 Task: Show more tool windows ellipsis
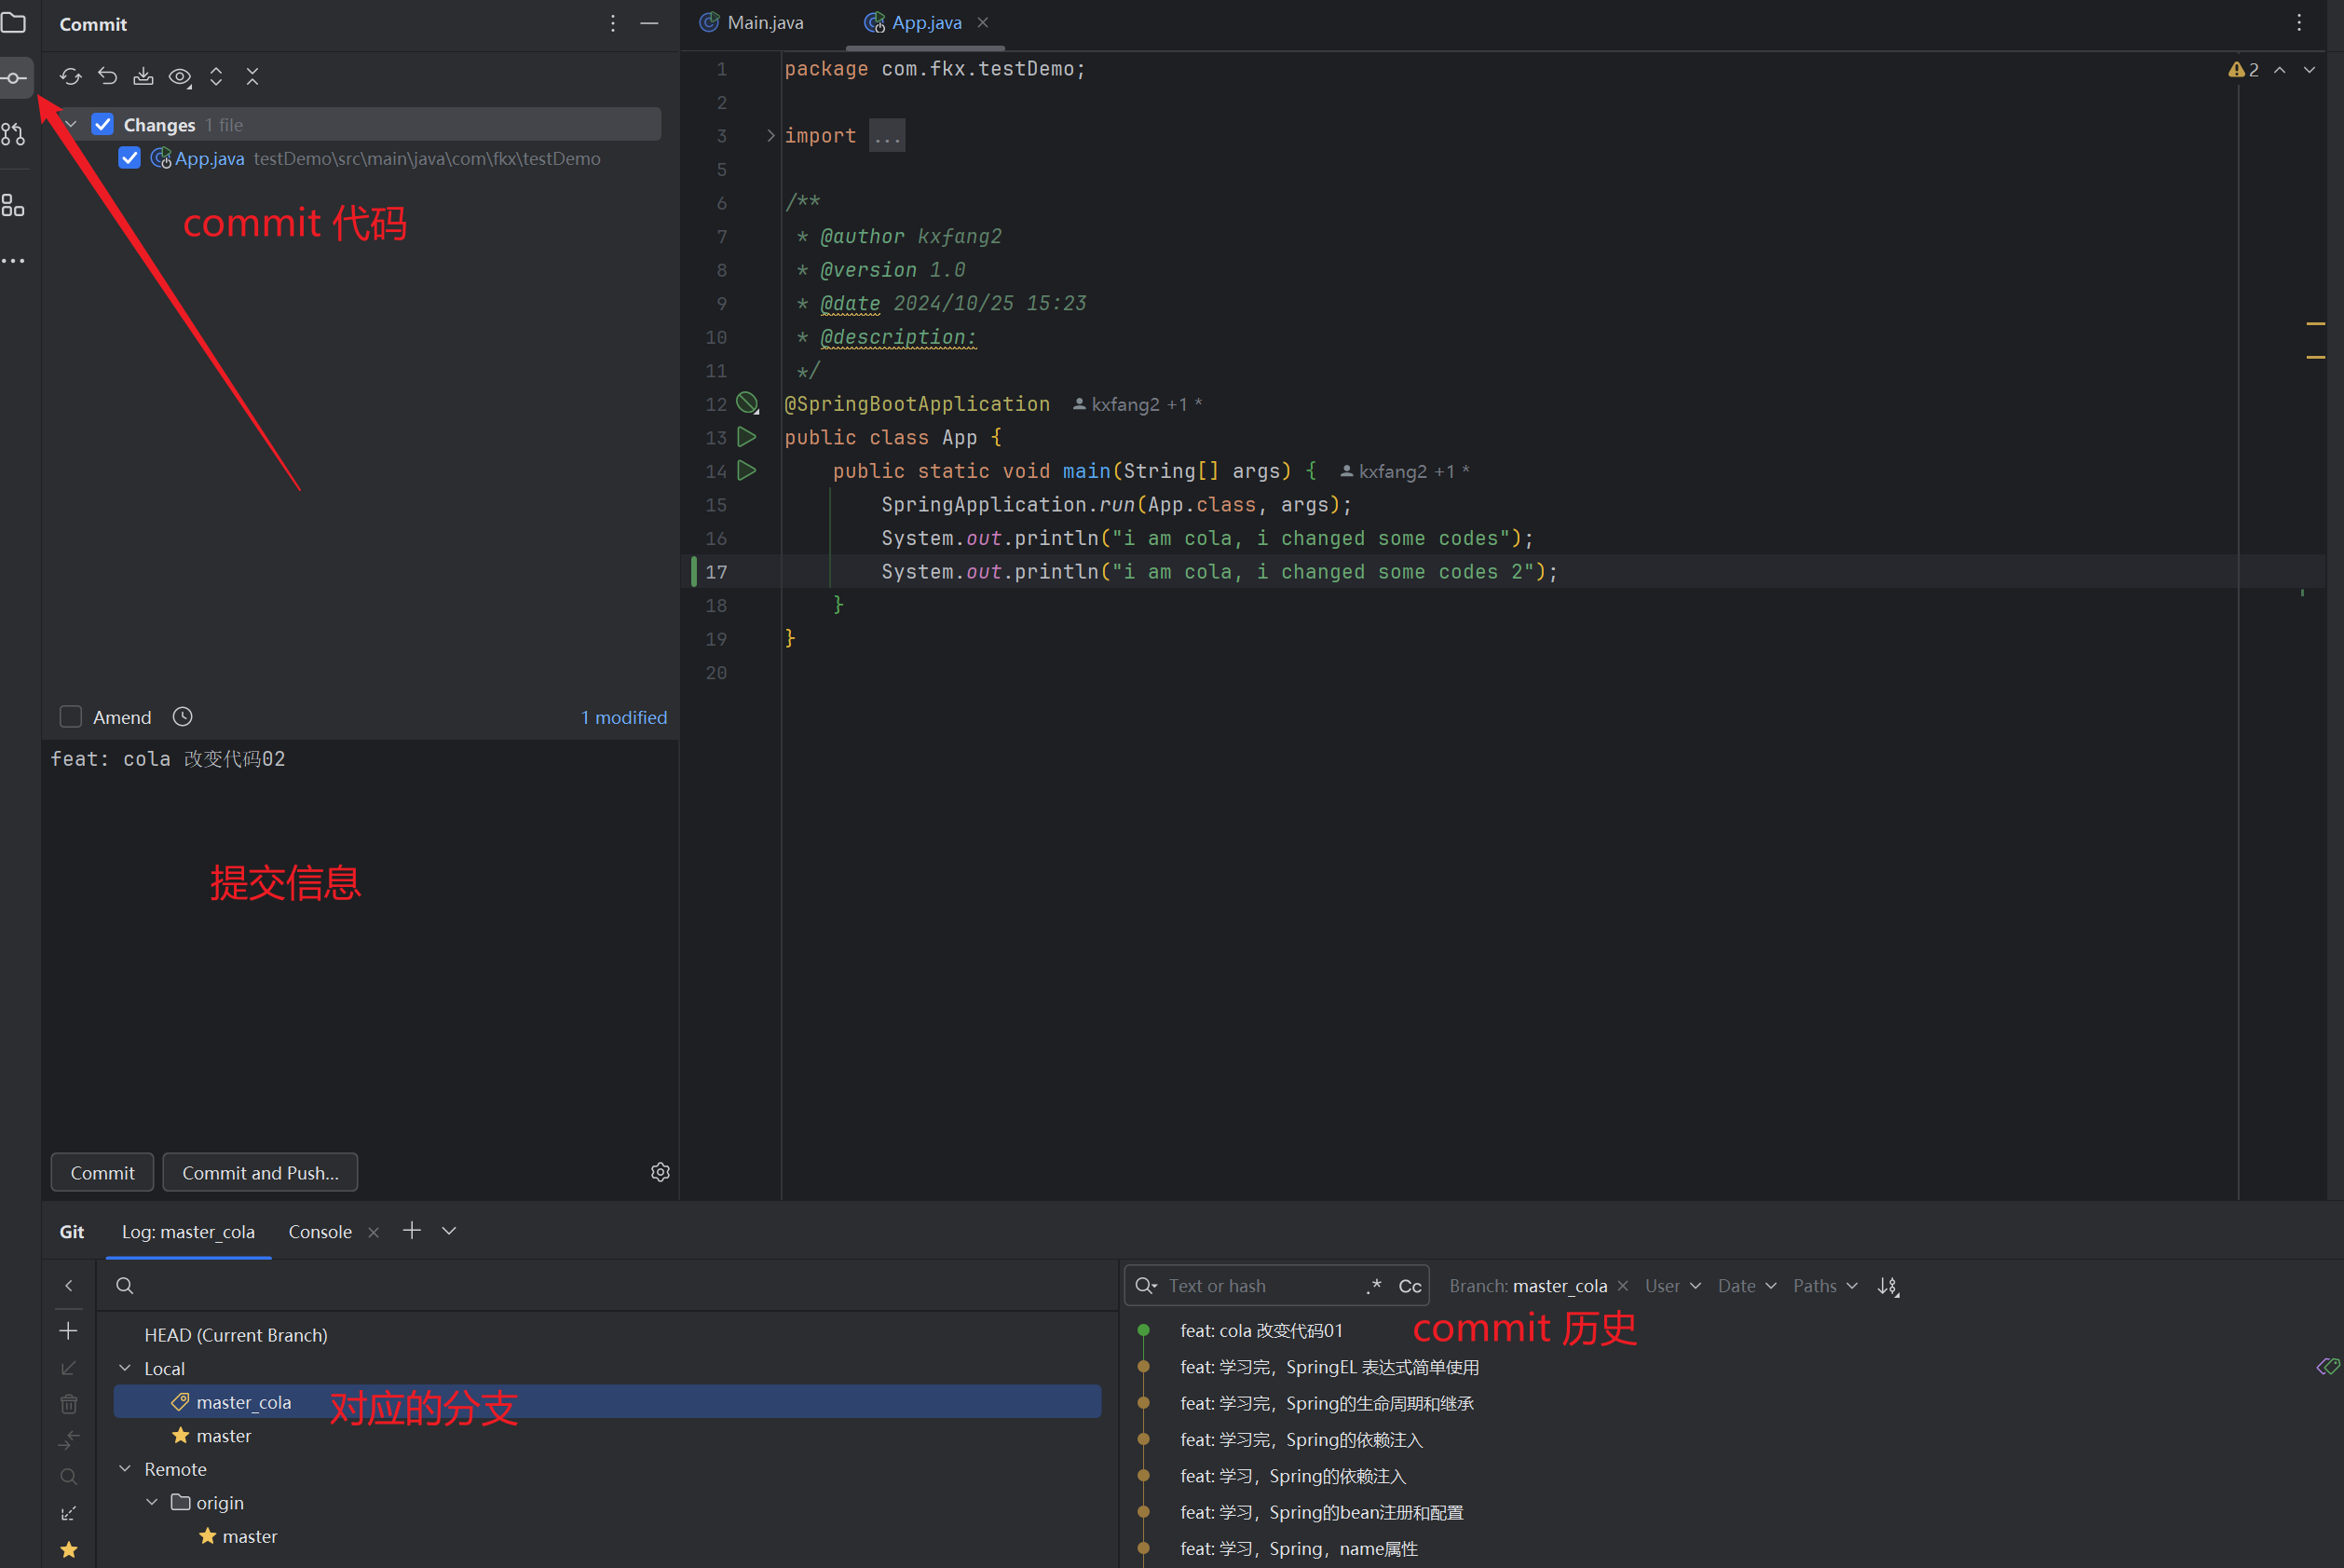coord(14,260)
